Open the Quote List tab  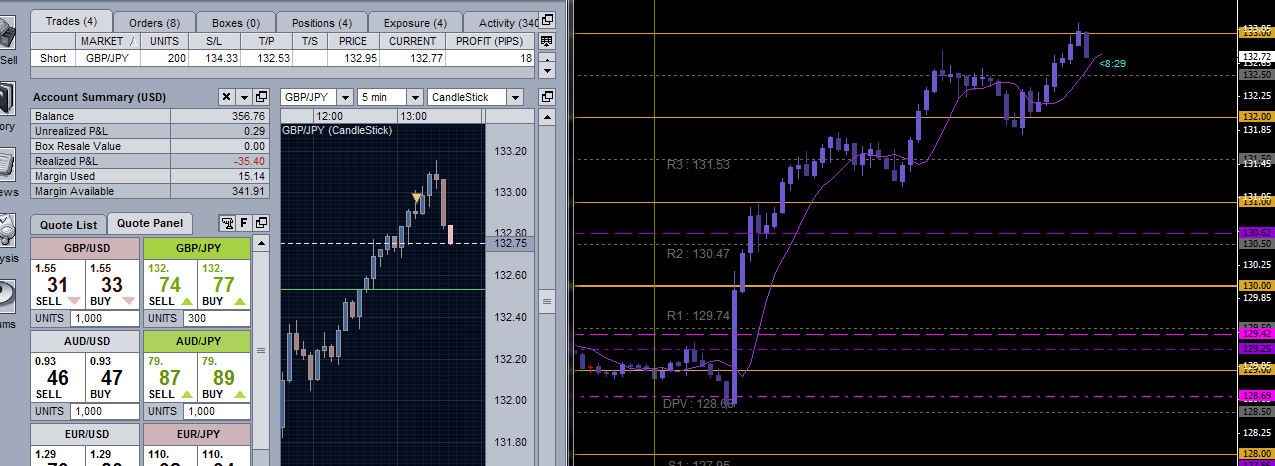69,225
